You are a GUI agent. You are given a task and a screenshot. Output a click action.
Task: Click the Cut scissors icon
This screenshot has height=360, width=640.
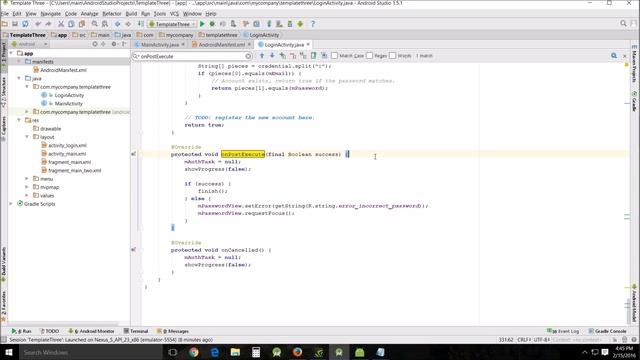point(61,24)
